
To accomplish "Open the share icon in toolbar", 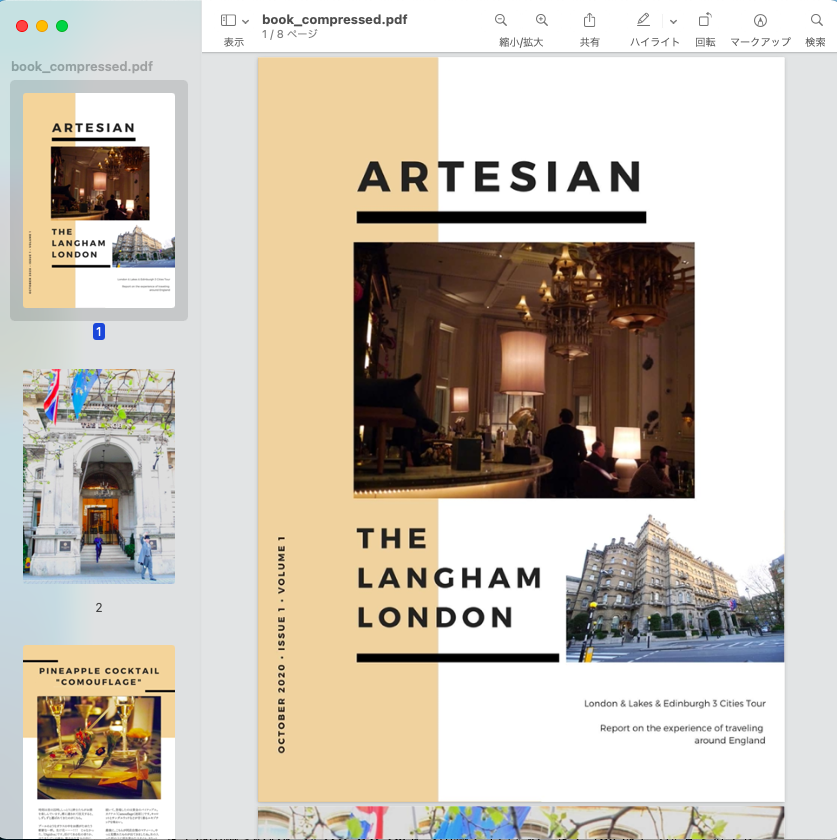I will coord(589,20).
